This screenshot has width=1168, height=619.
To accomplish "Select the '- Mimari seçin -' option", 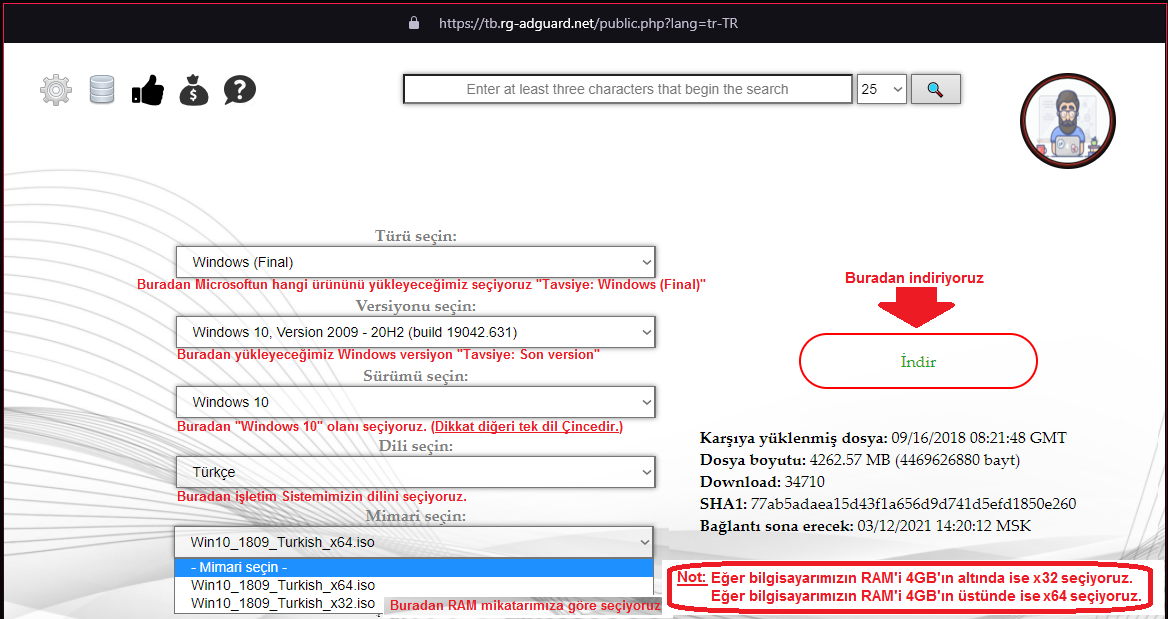I will (413, 567).
